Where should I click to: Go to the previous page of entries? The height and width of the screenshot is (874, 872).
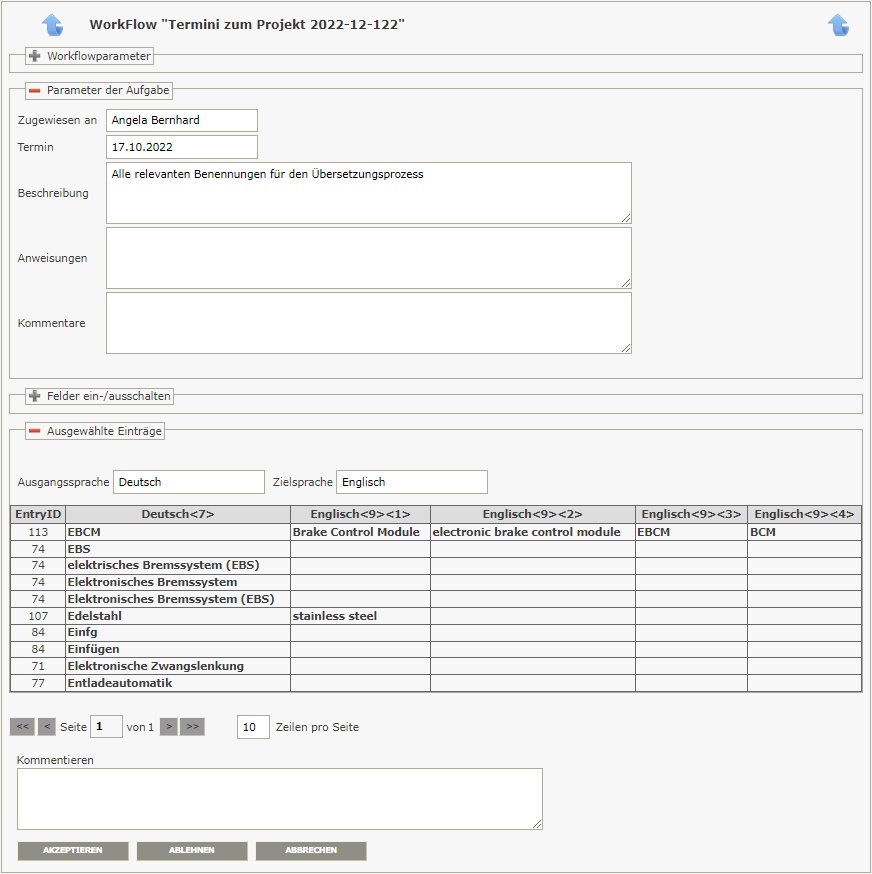tap(46, 727)
